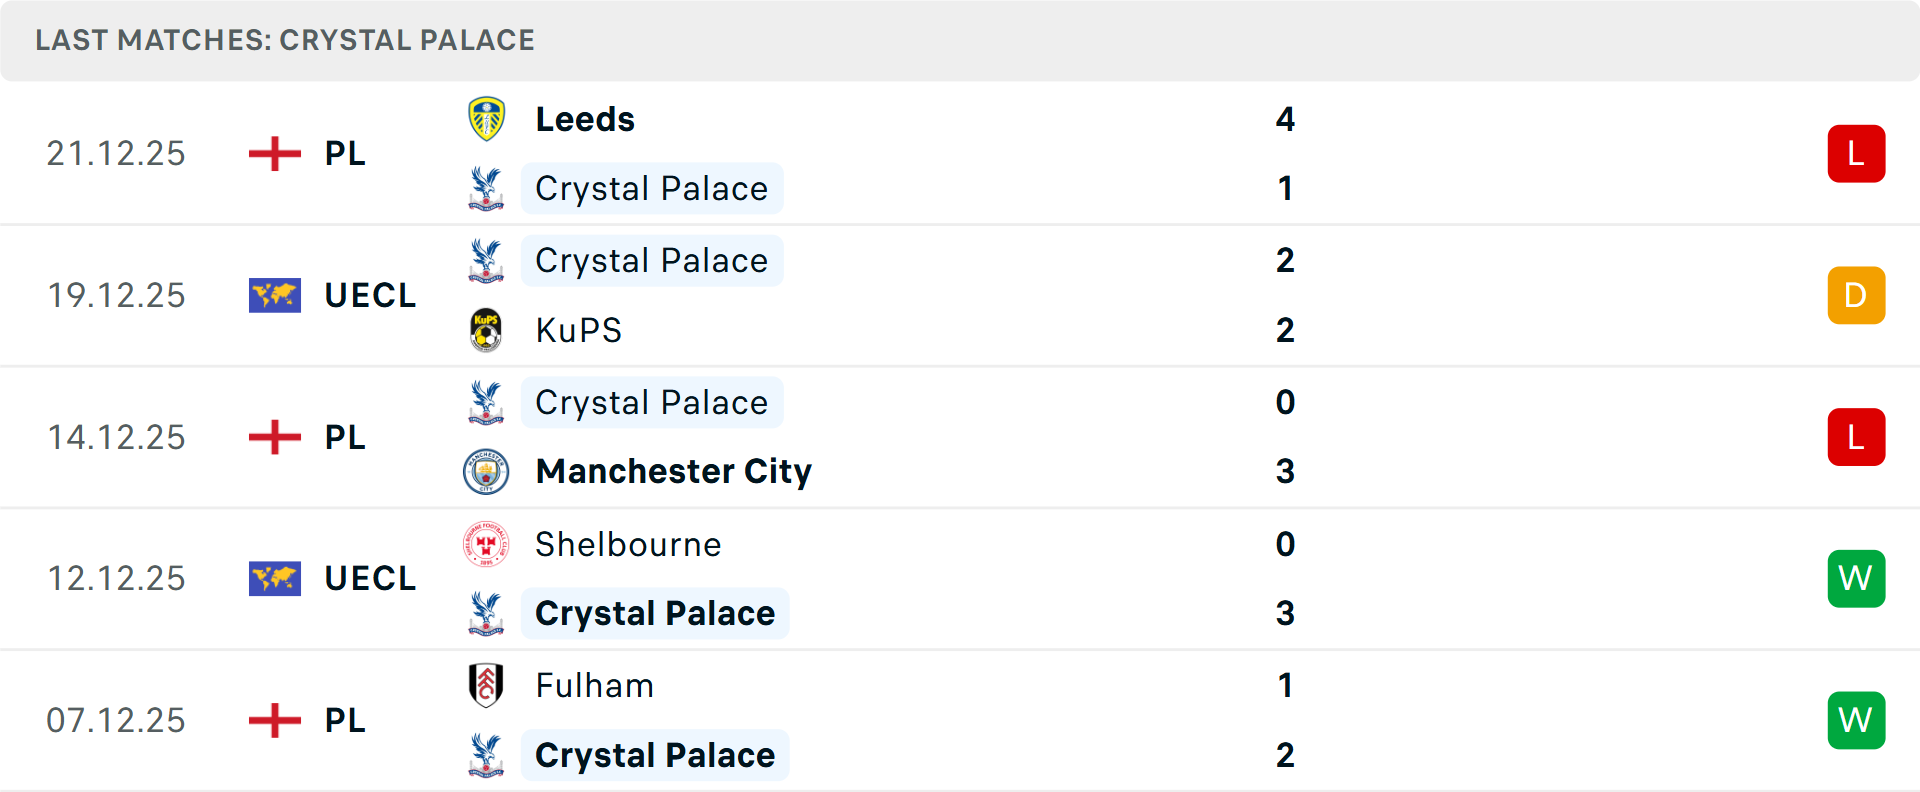Open the Shelbourne team name link
Image resolution: width=1920 pixels, height=792 pixels.
628,544
